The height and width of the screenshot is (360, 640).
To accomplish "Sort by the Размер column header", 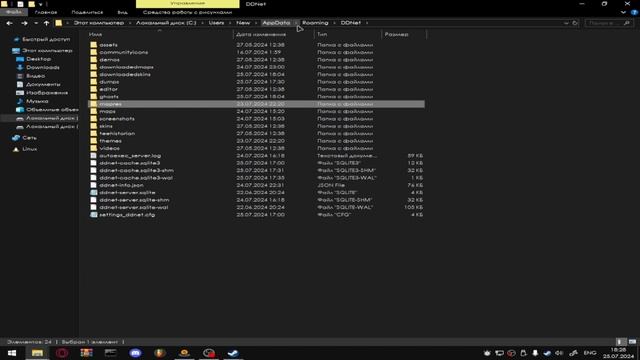I will click(396, 35).
